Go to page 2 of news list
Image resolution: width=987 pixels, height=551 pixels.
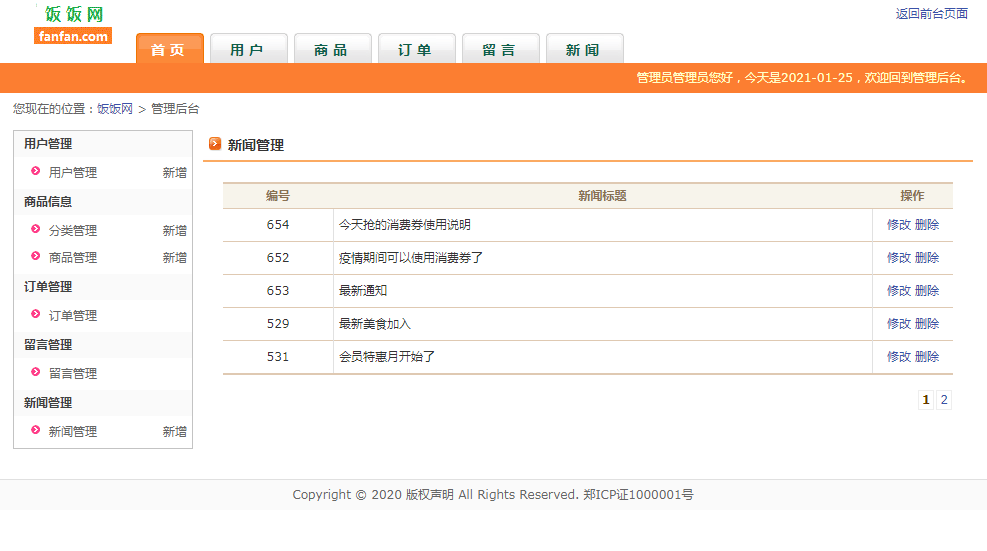944,400
